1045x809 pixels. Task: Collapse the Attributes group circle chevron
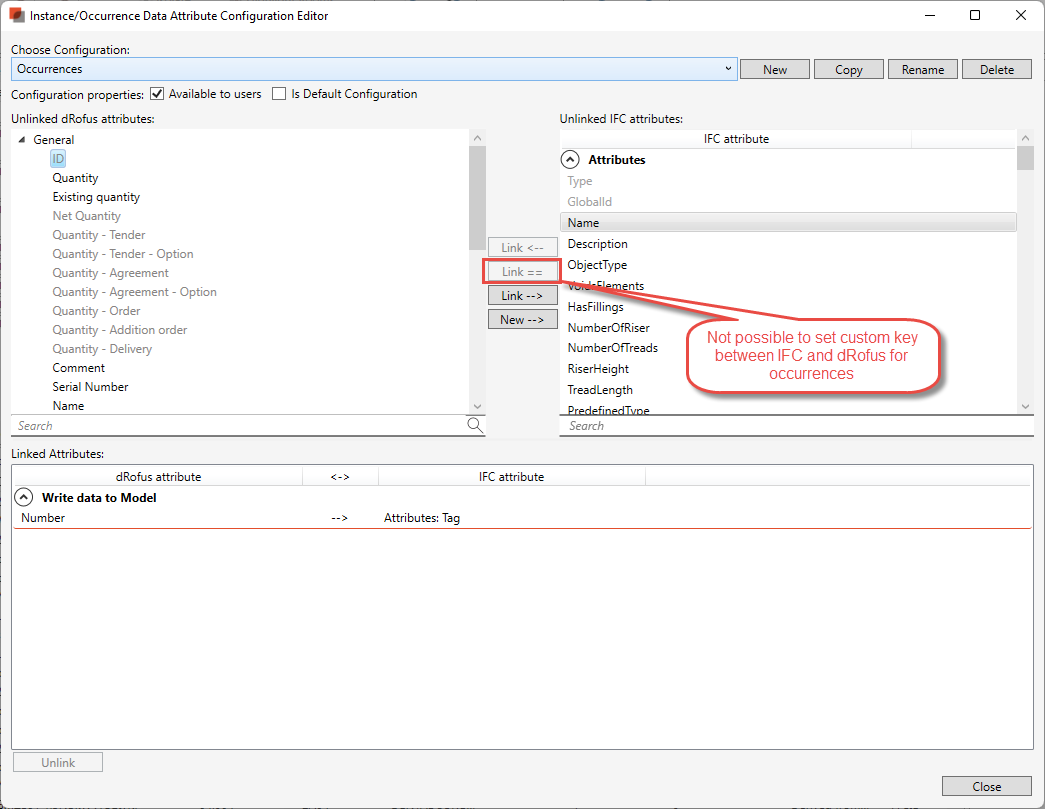(x=570, y=159)
